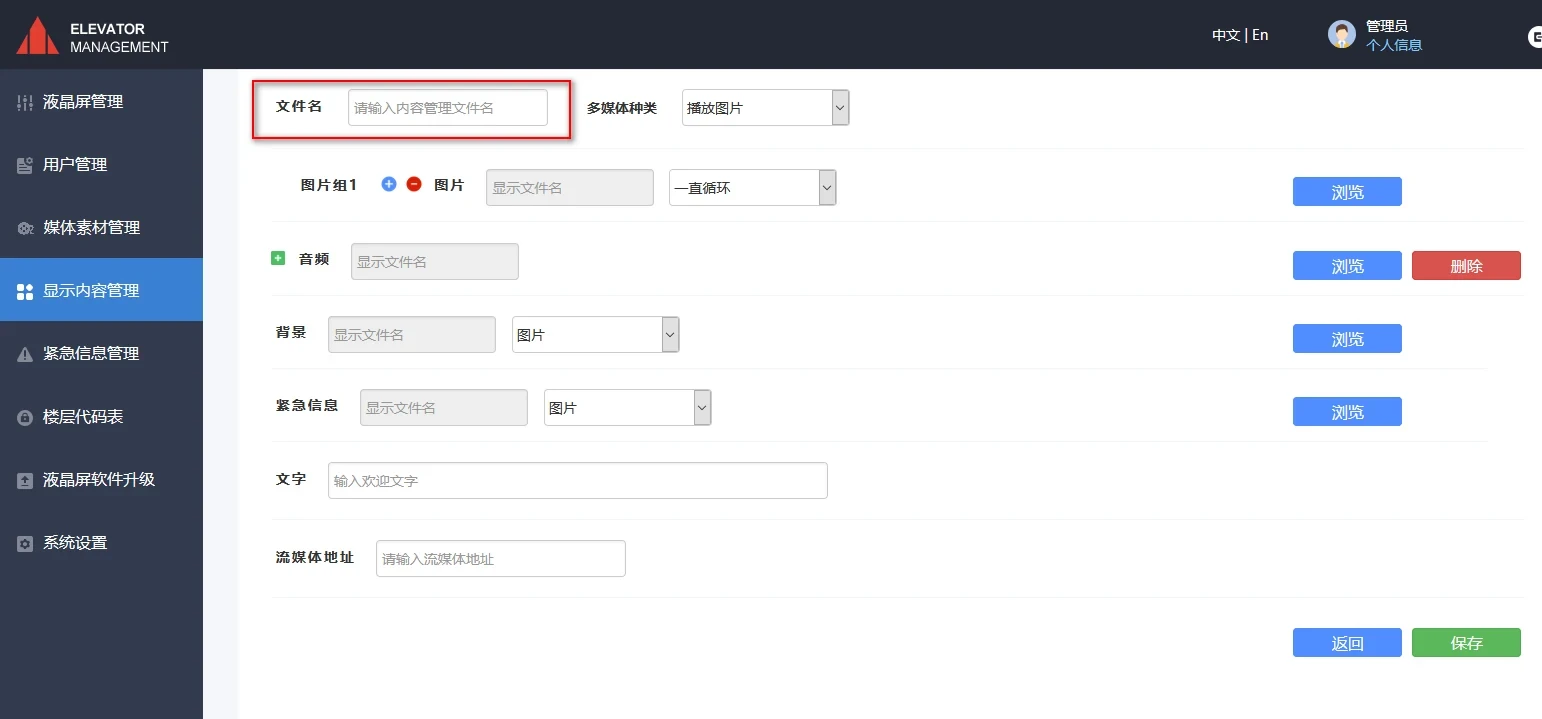Click the blue 返回 button
Viewport: 1542px width, 719px height.
[1347, 643]
